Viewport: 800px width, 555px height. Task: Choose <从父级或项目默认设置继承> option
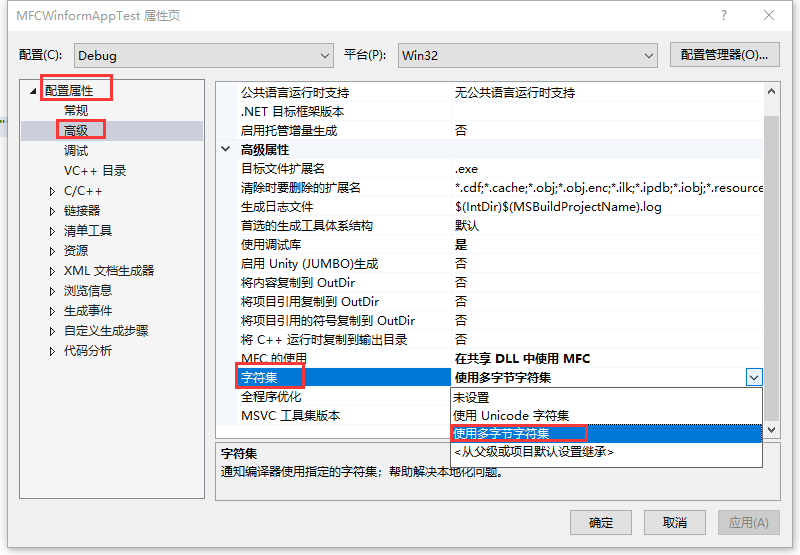click(606, 452)
